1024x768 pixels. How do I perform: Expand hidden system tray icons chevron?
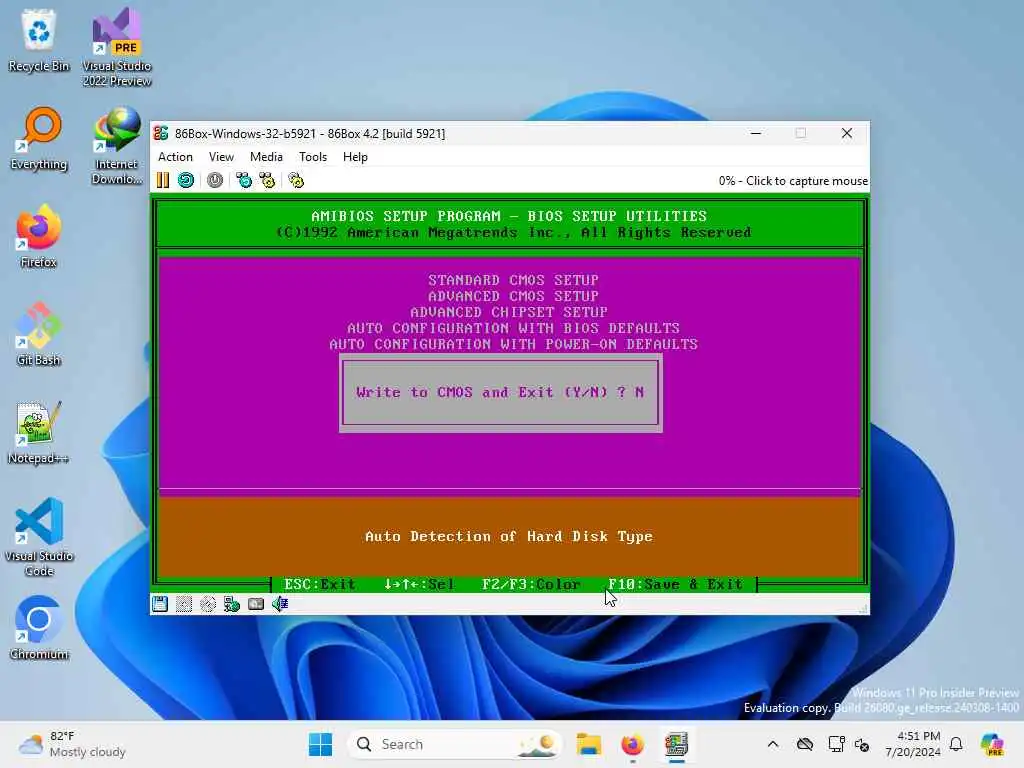tap(773, 744)
